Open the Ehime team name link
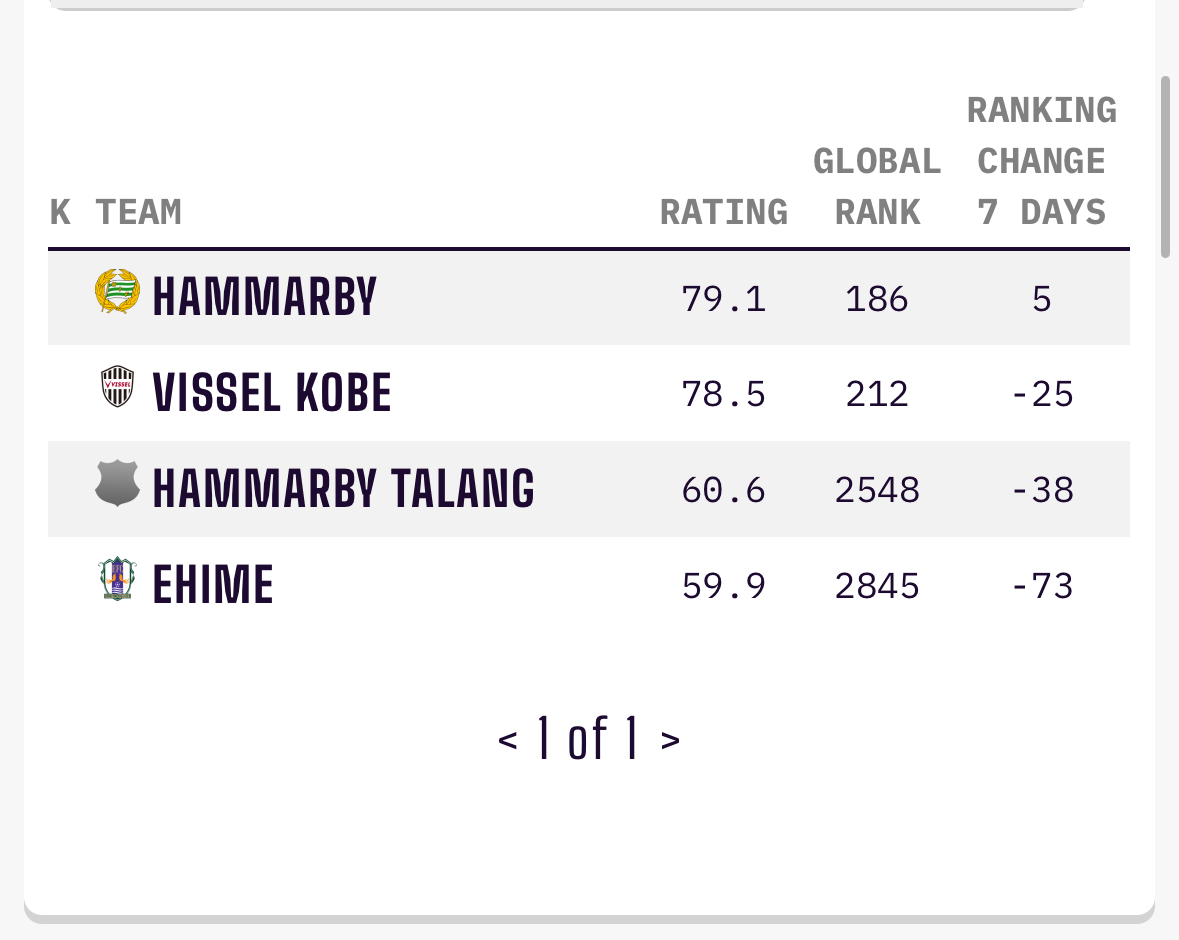Viewport: 1179px width, 940px height. [212, 585]
